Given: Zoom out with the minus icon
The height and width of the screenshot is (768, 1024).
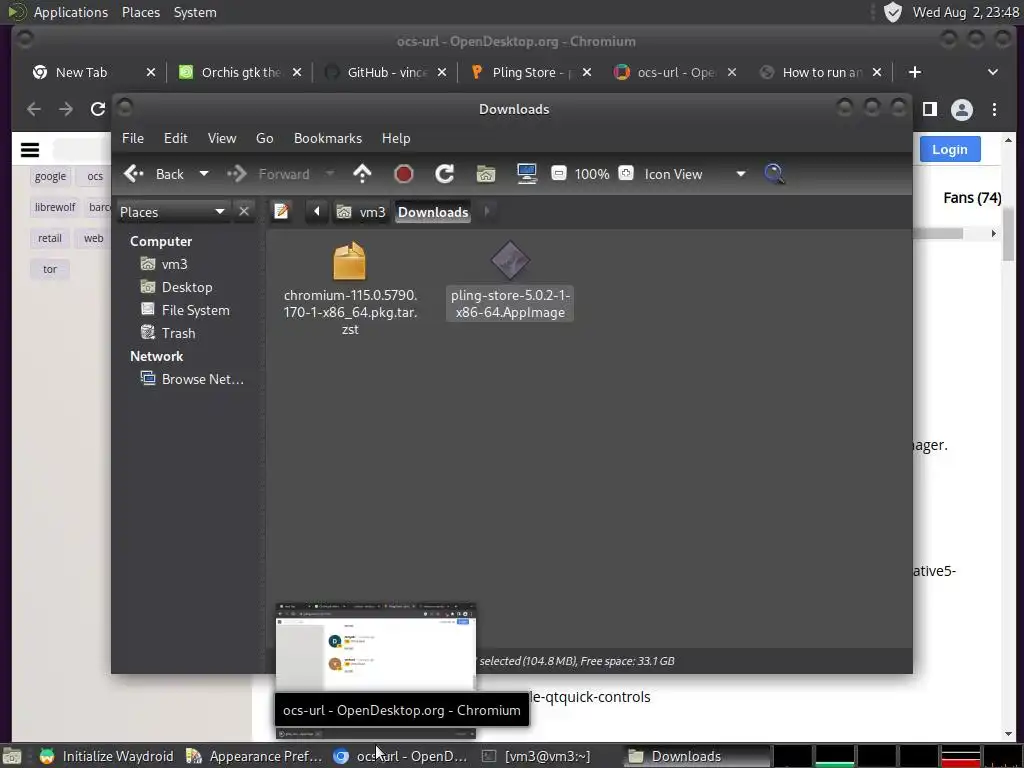Looking at the screenshot, I should click(x=558, y=173).
